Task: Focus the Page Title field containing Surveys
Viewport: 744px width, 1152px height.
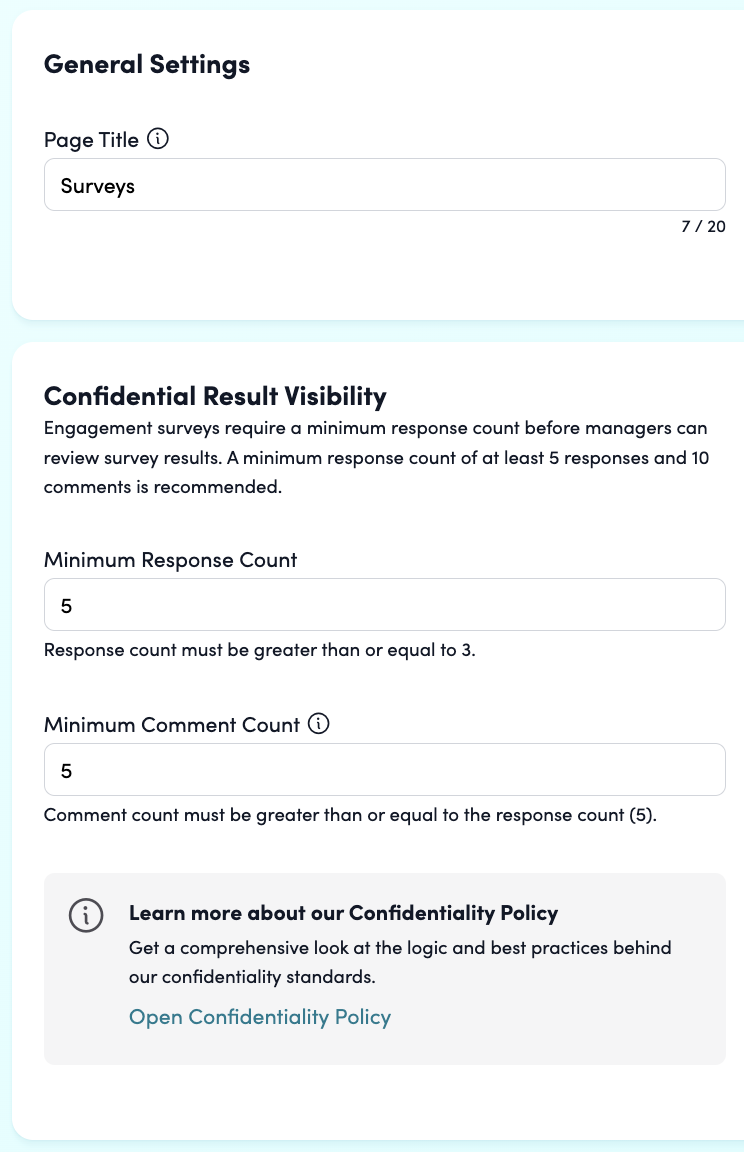Action: pyautogui.click(x=385, y=185)
